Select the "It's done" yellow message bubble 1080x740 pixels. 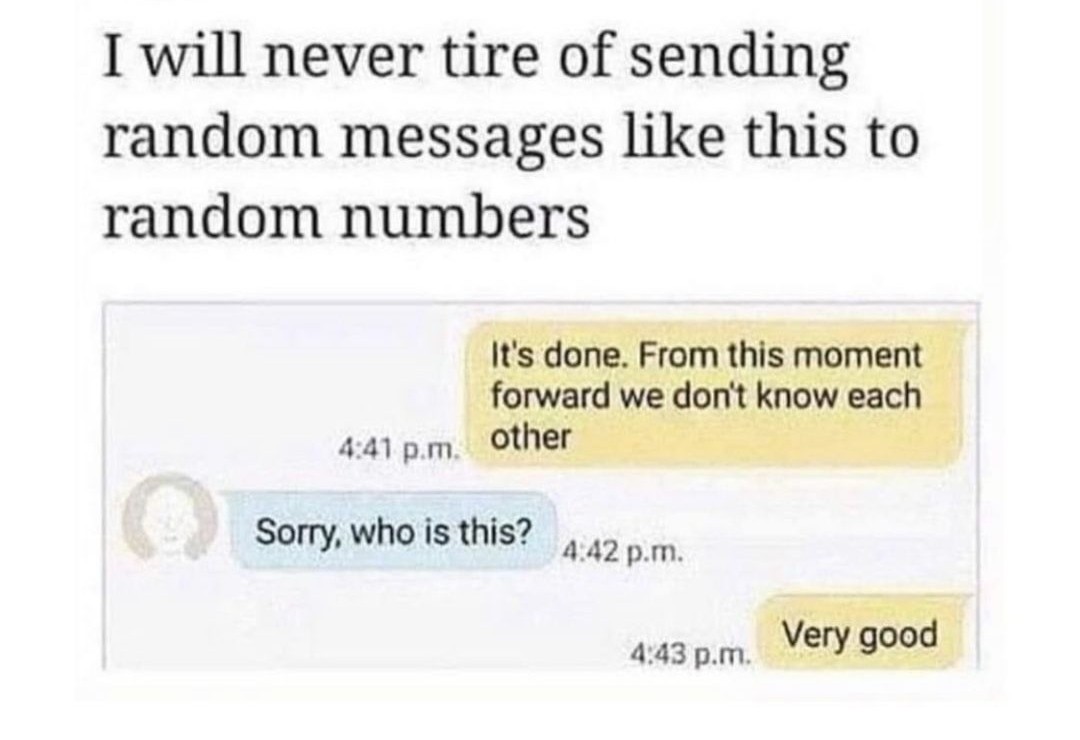click(715, 396)
